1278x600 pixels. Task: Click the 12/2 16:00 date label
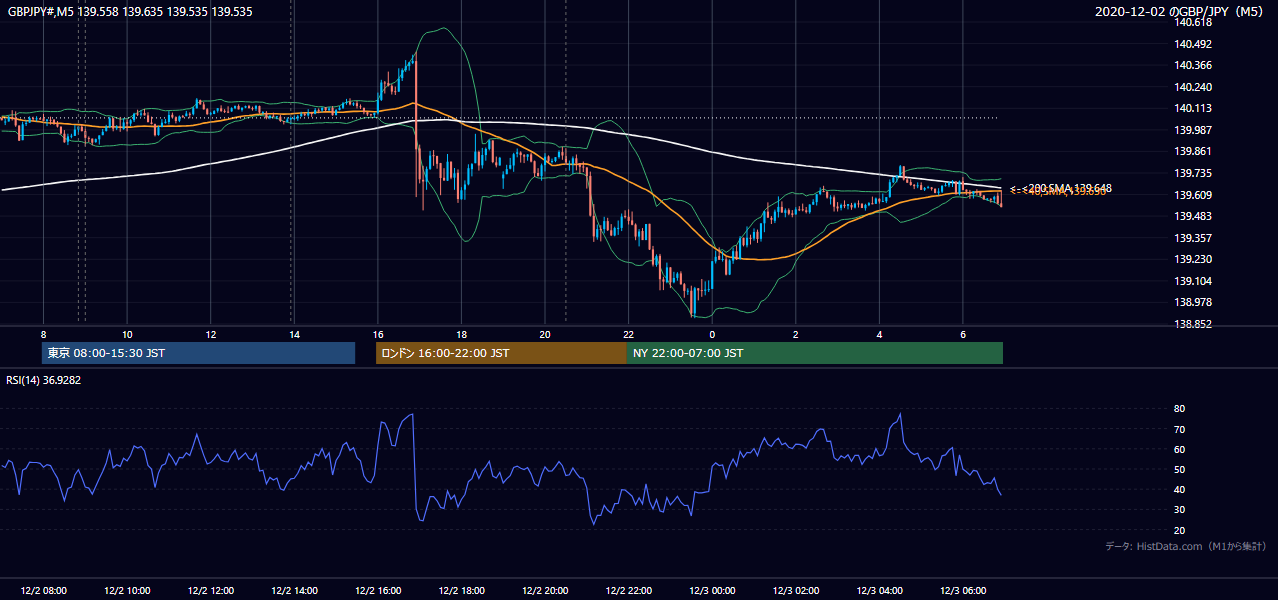coord(378,591)
